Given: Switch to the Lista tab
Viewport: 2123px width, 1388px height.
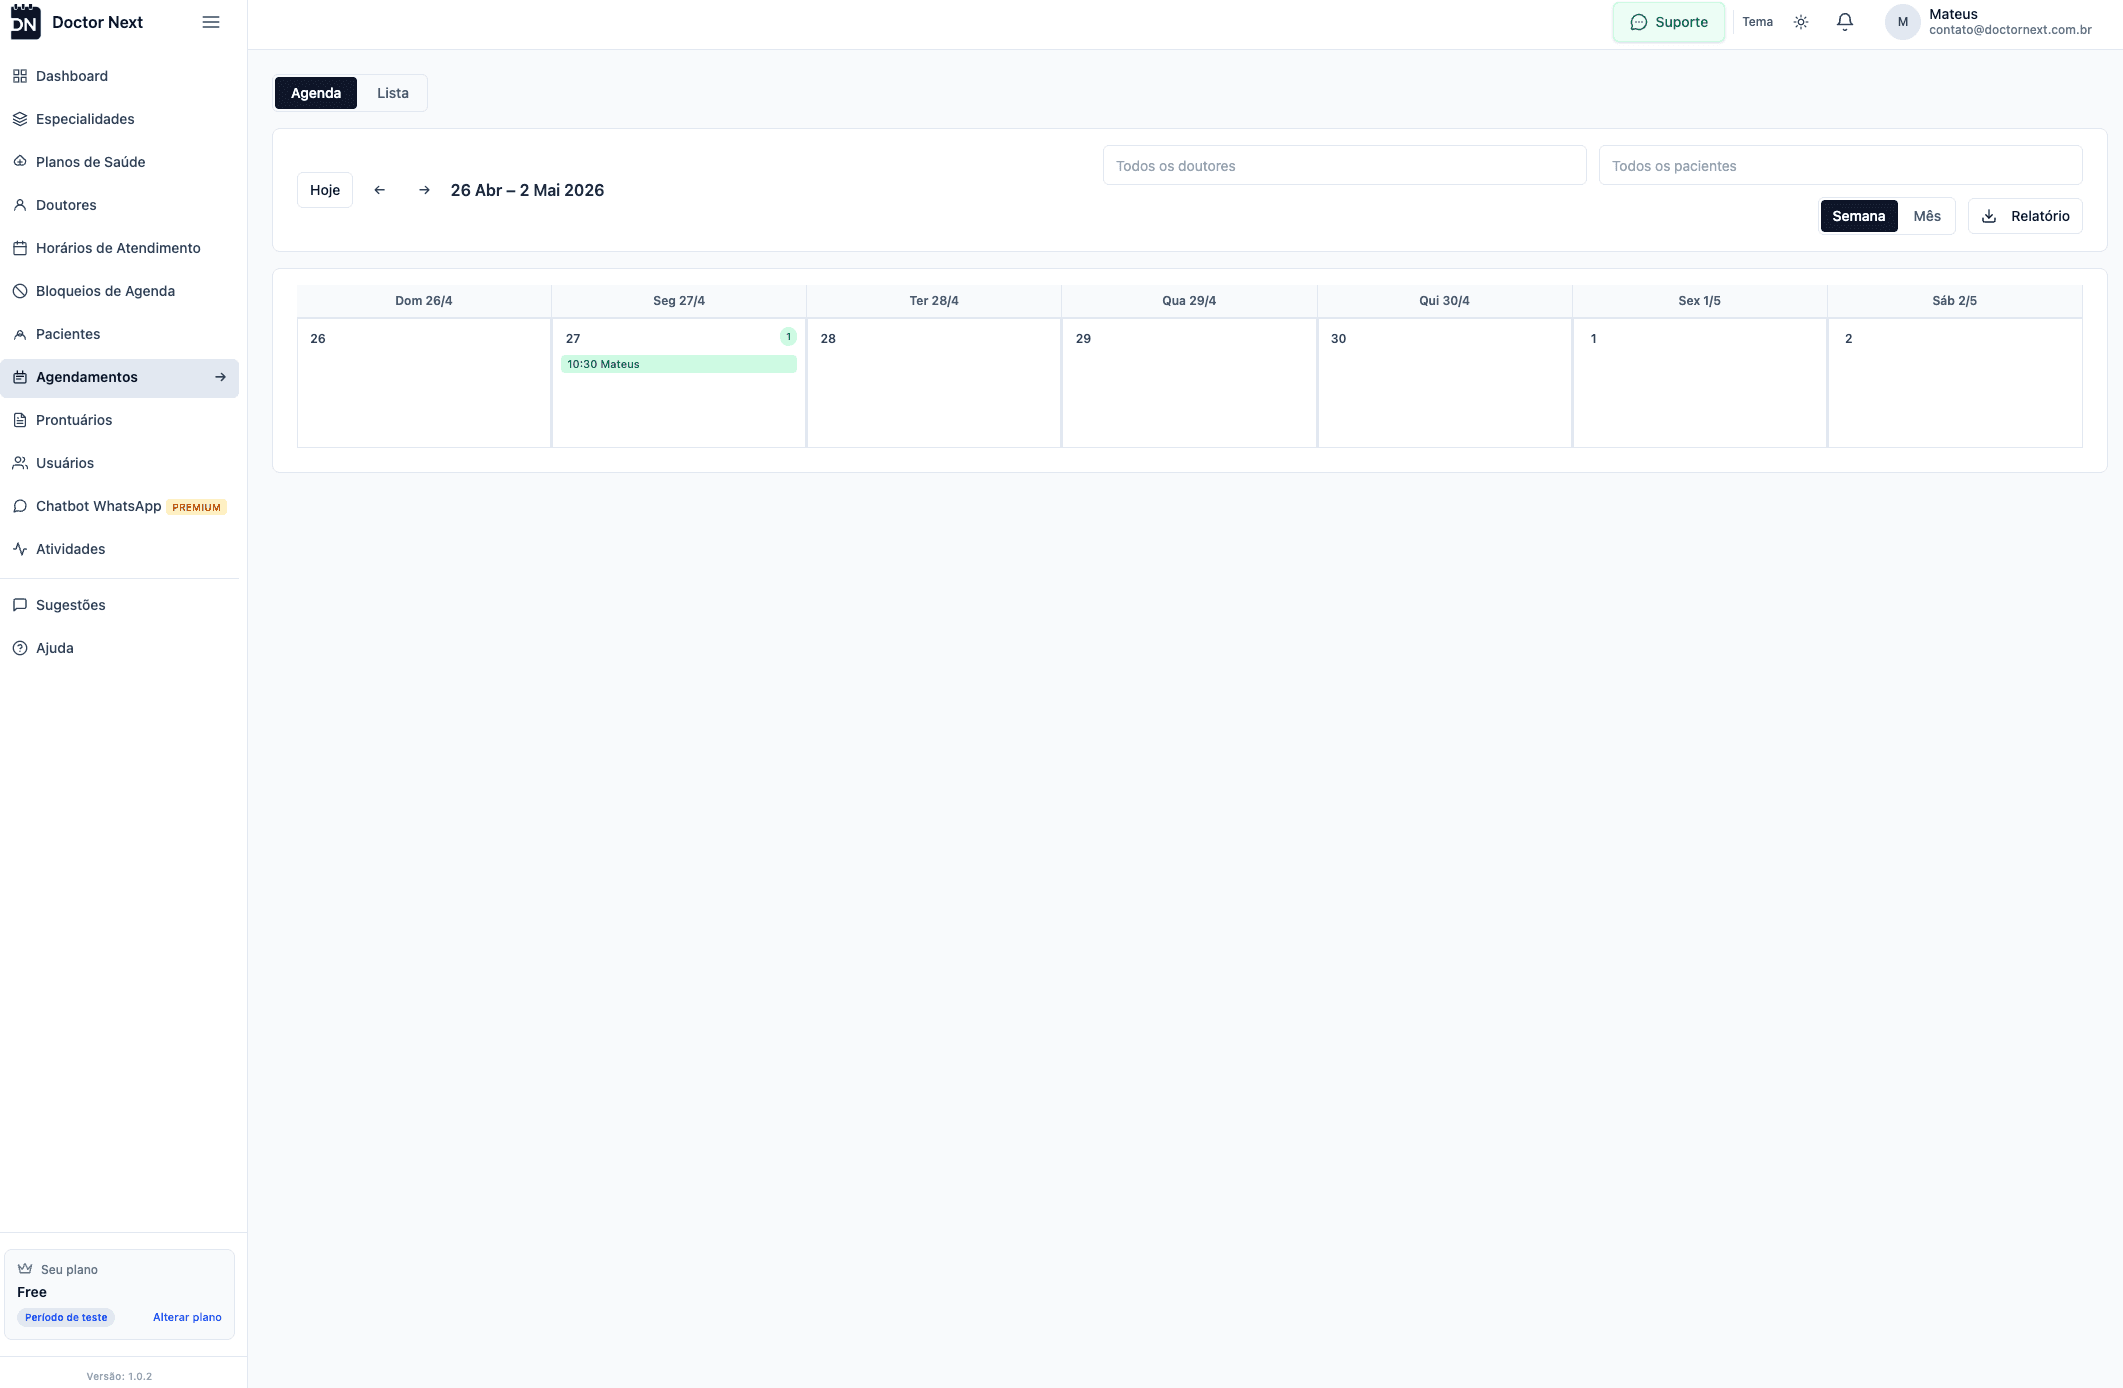Looking at the screenshot, I should pyautogui.click(x=392, y=93).
